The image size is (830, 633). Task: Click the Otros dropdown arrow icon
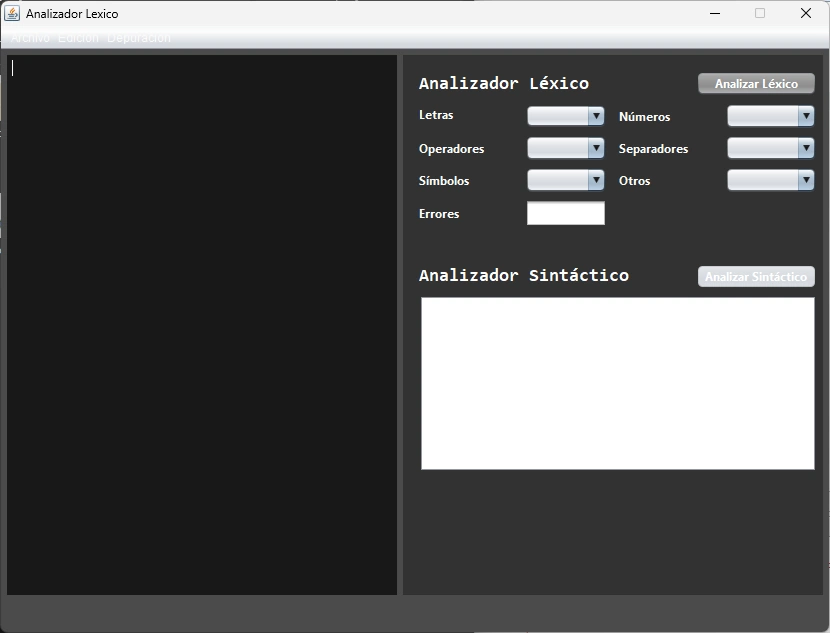(x=806, y=180)
